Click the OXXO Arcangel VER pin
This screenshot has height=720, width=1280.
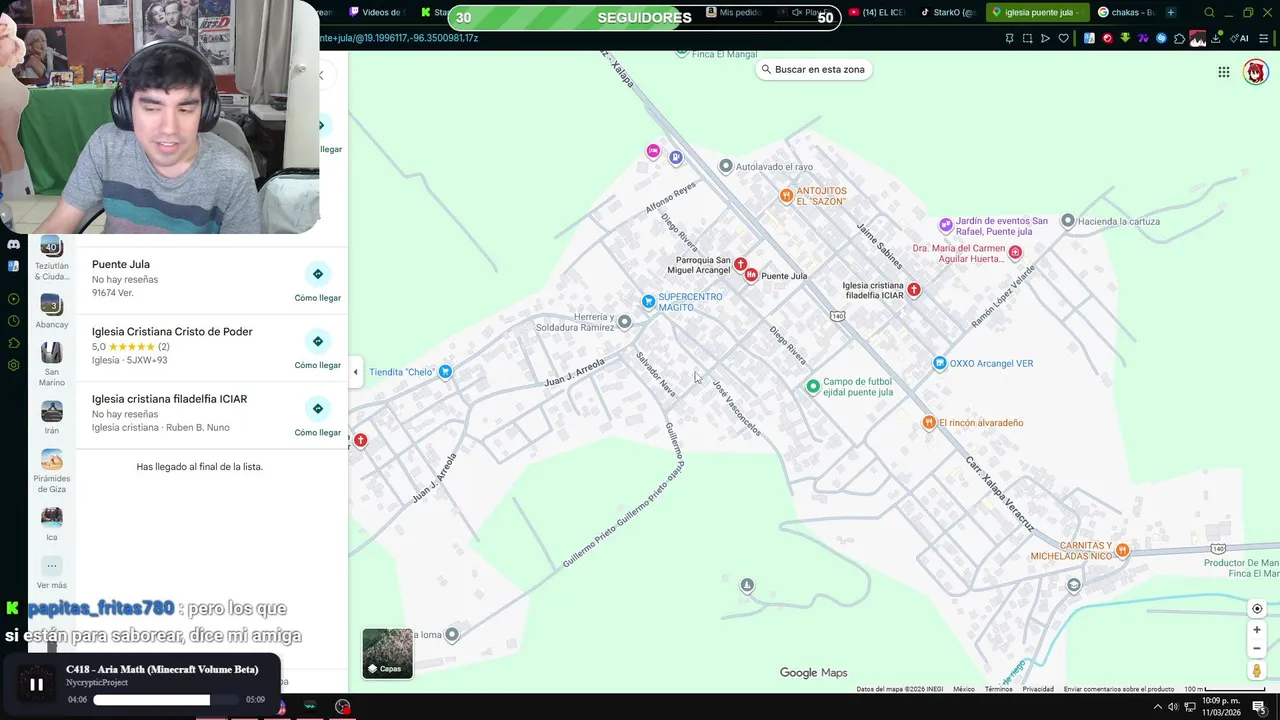[939, 363]
